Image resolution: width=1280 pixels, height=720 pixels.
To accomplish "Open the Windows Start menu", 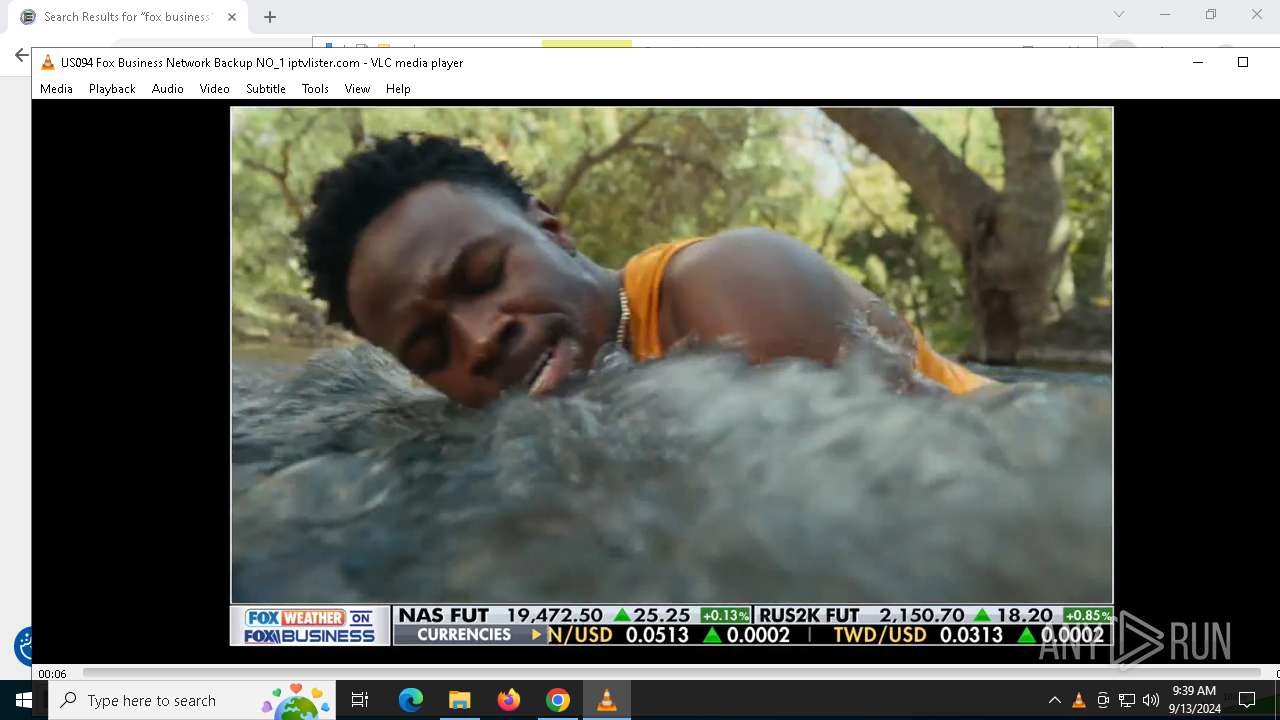I will pos(24,700).
